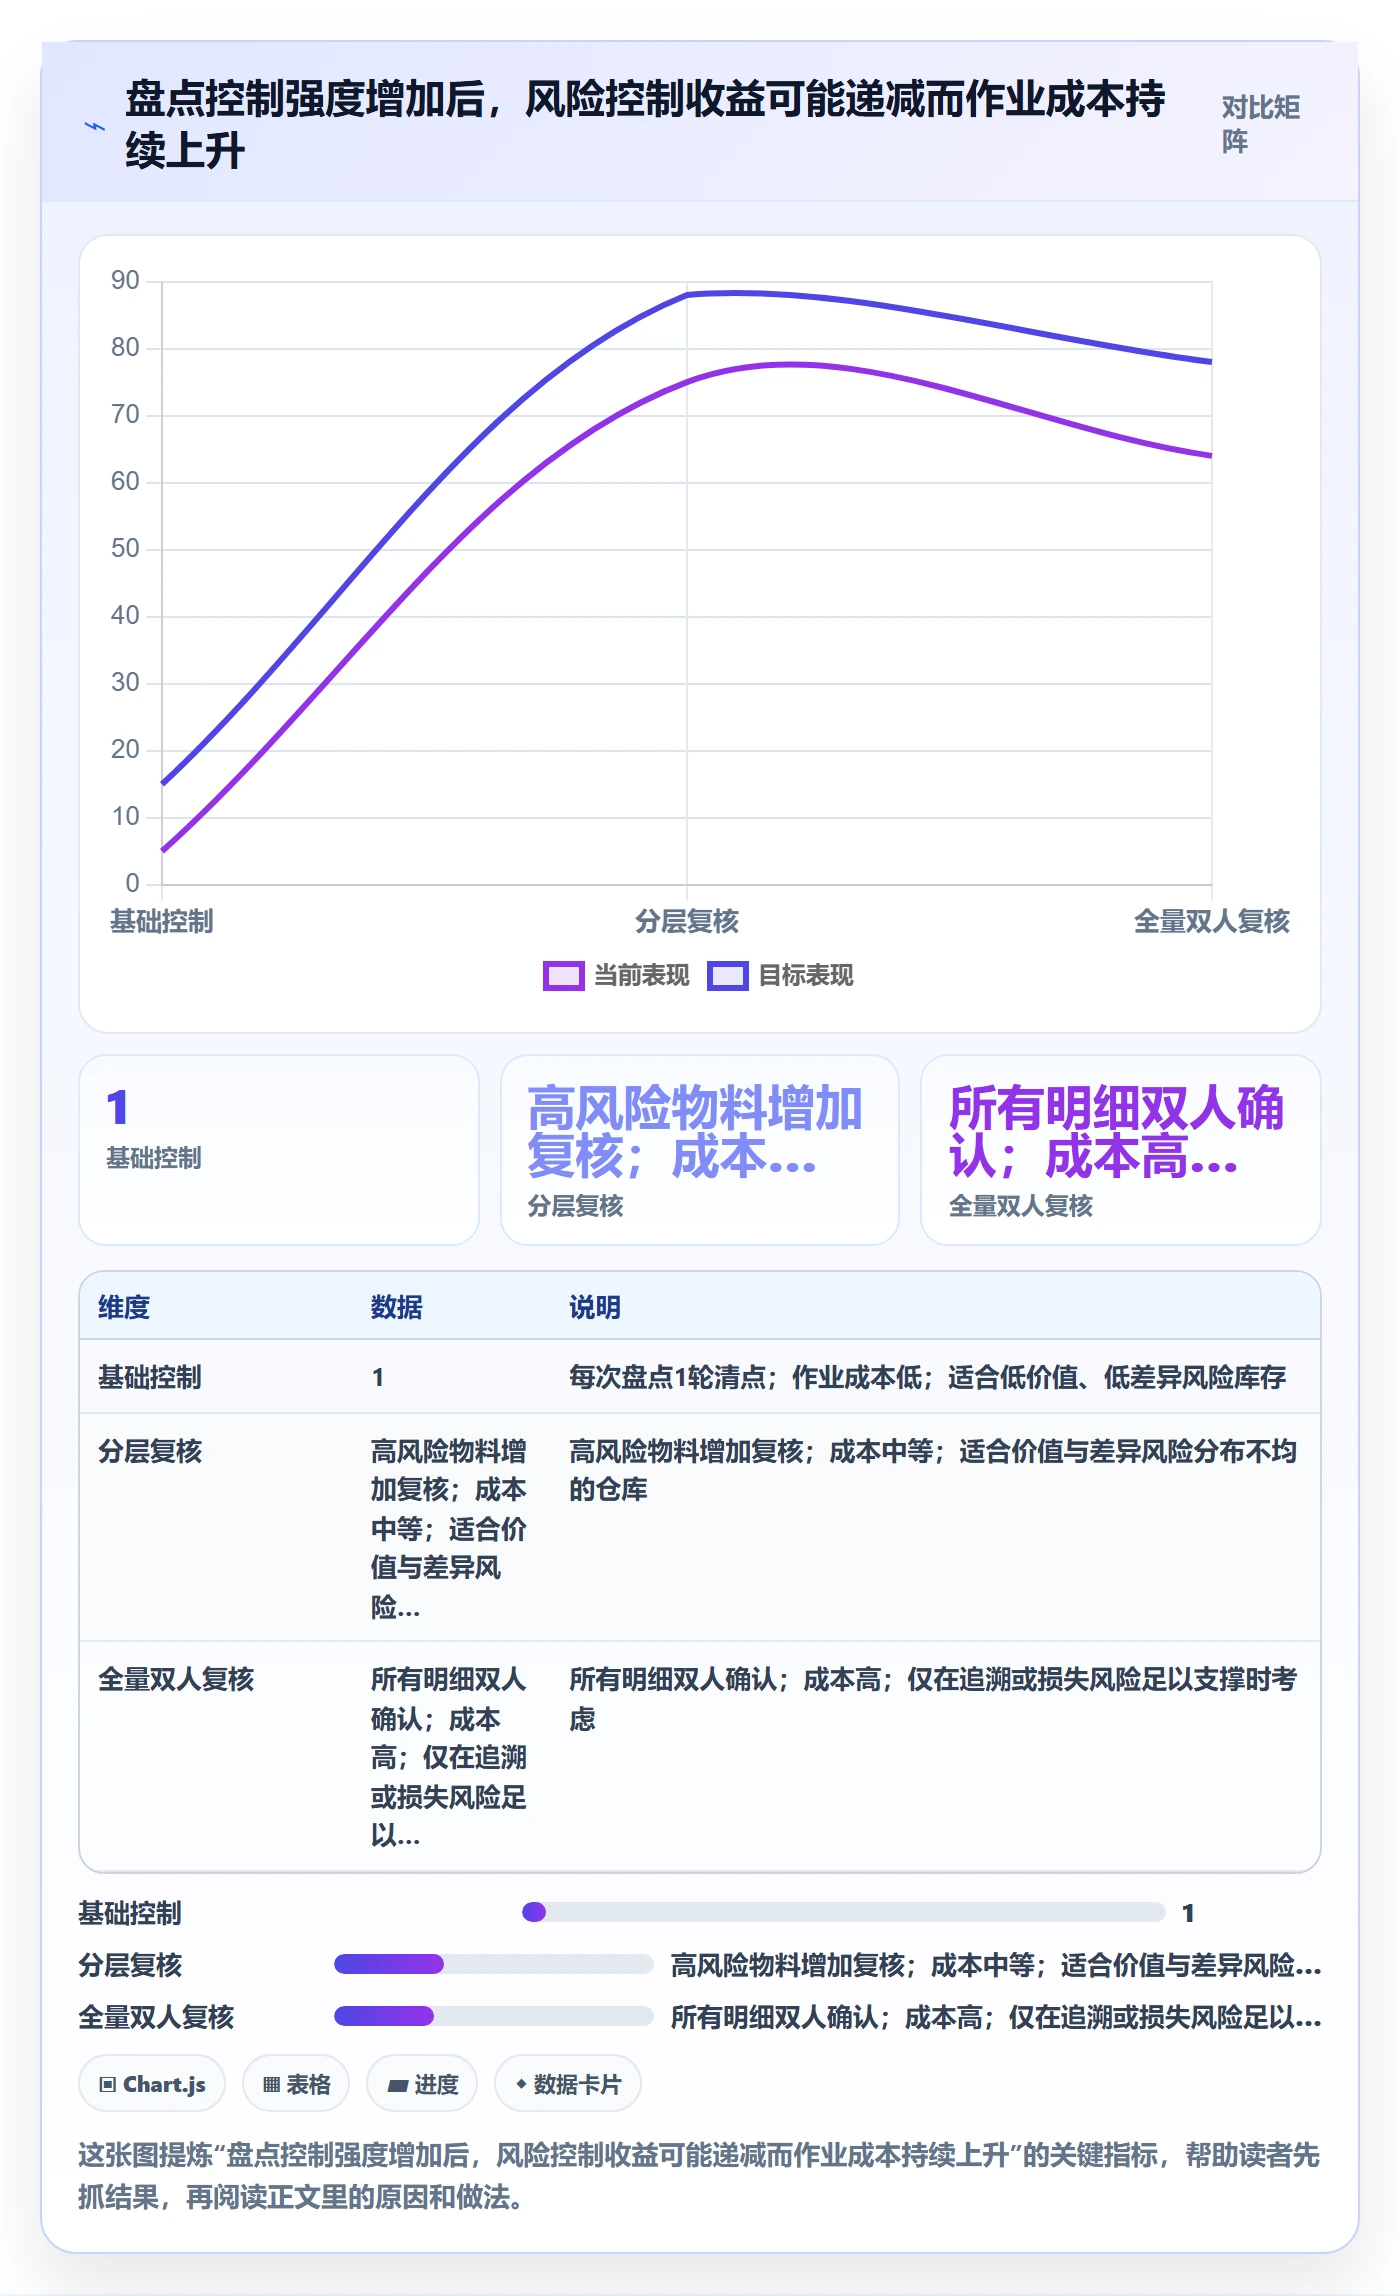
Task: Click the purple 当前表现 line peak on chart
Action: pos(792,364)
